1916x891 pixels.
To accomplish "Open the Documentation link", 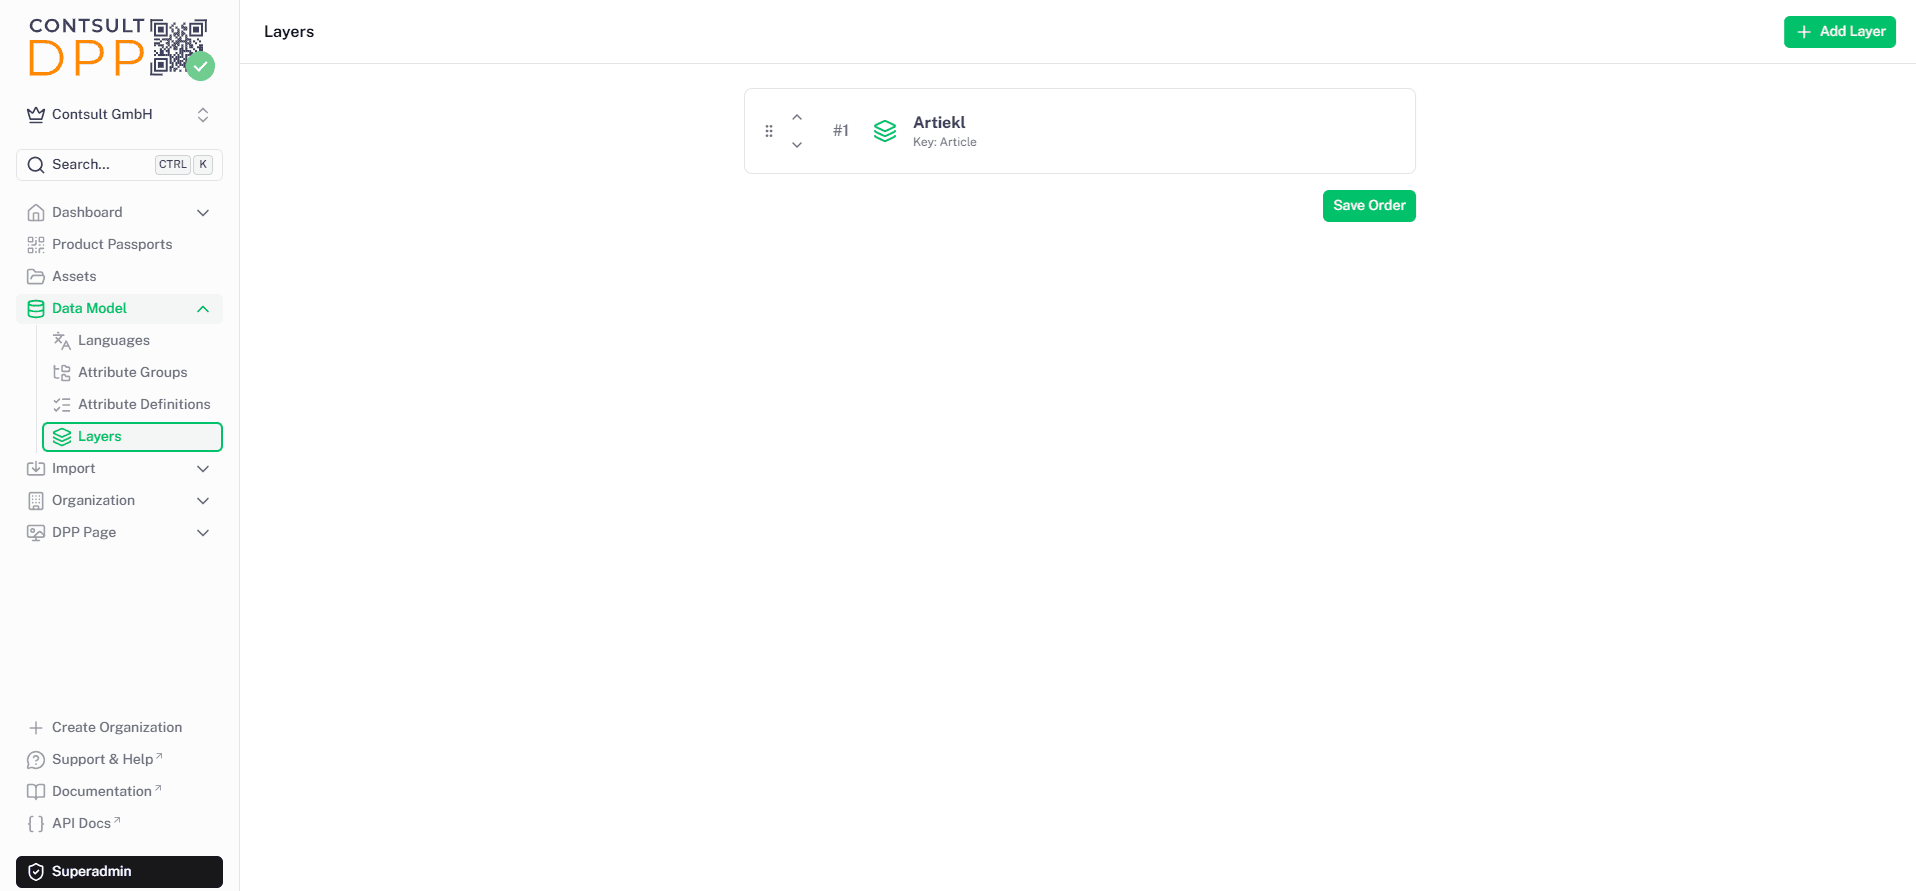I will [x=119, y=792].
